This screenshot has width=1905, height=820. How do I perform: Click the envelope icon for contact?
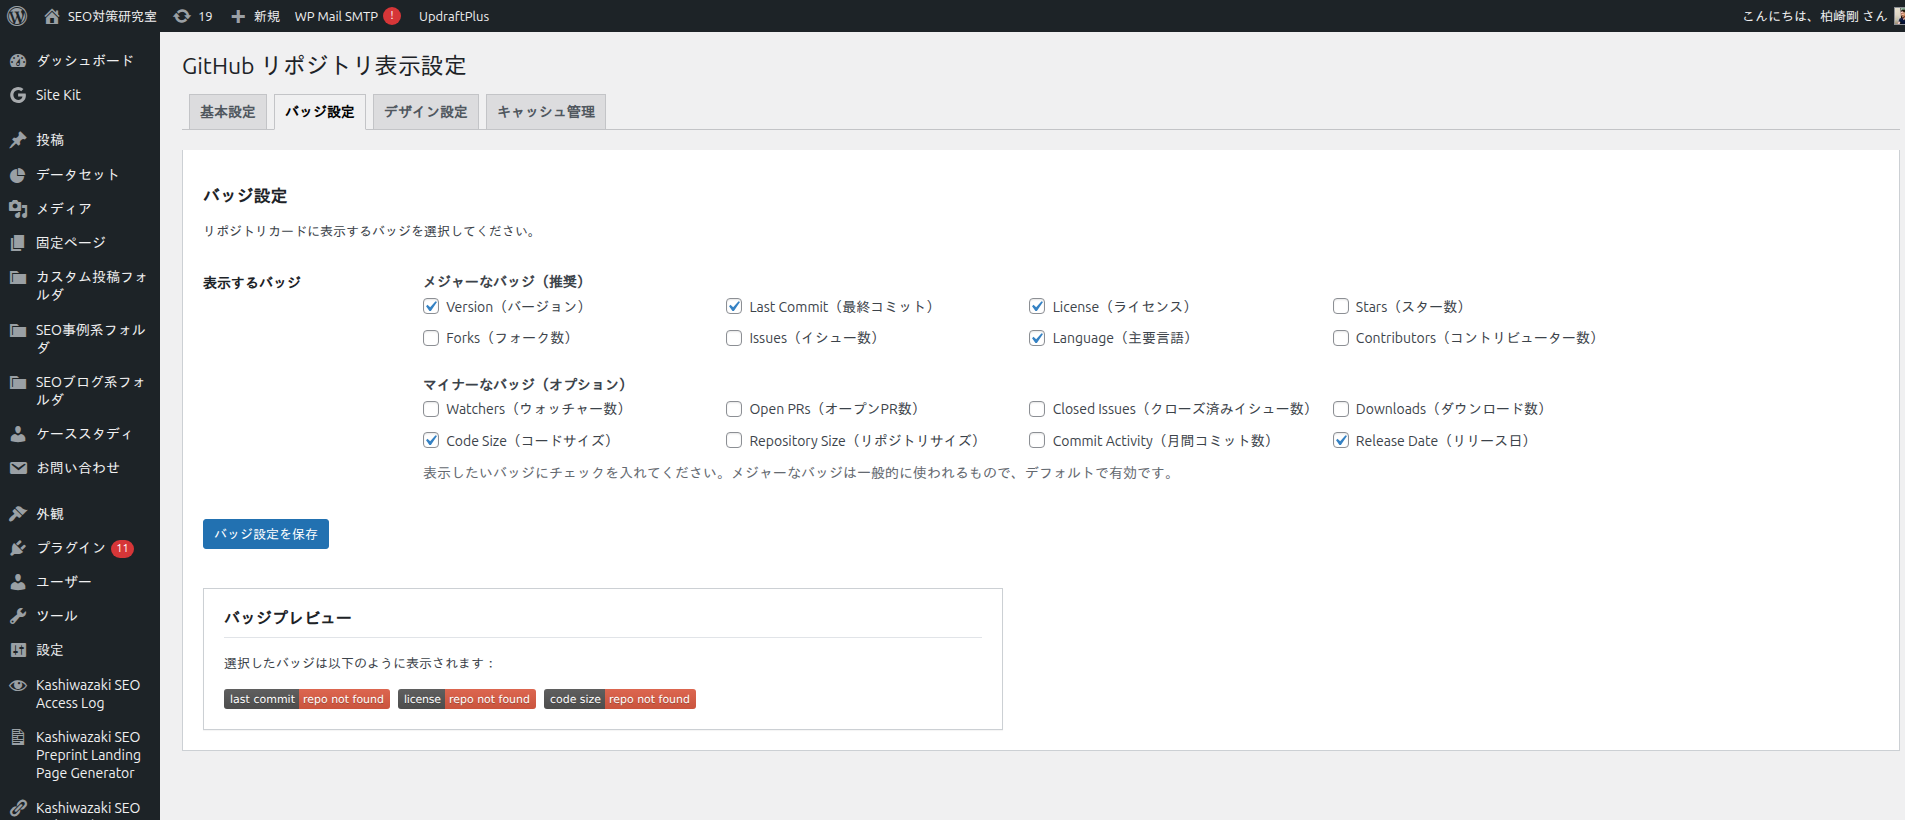point(18,468)
